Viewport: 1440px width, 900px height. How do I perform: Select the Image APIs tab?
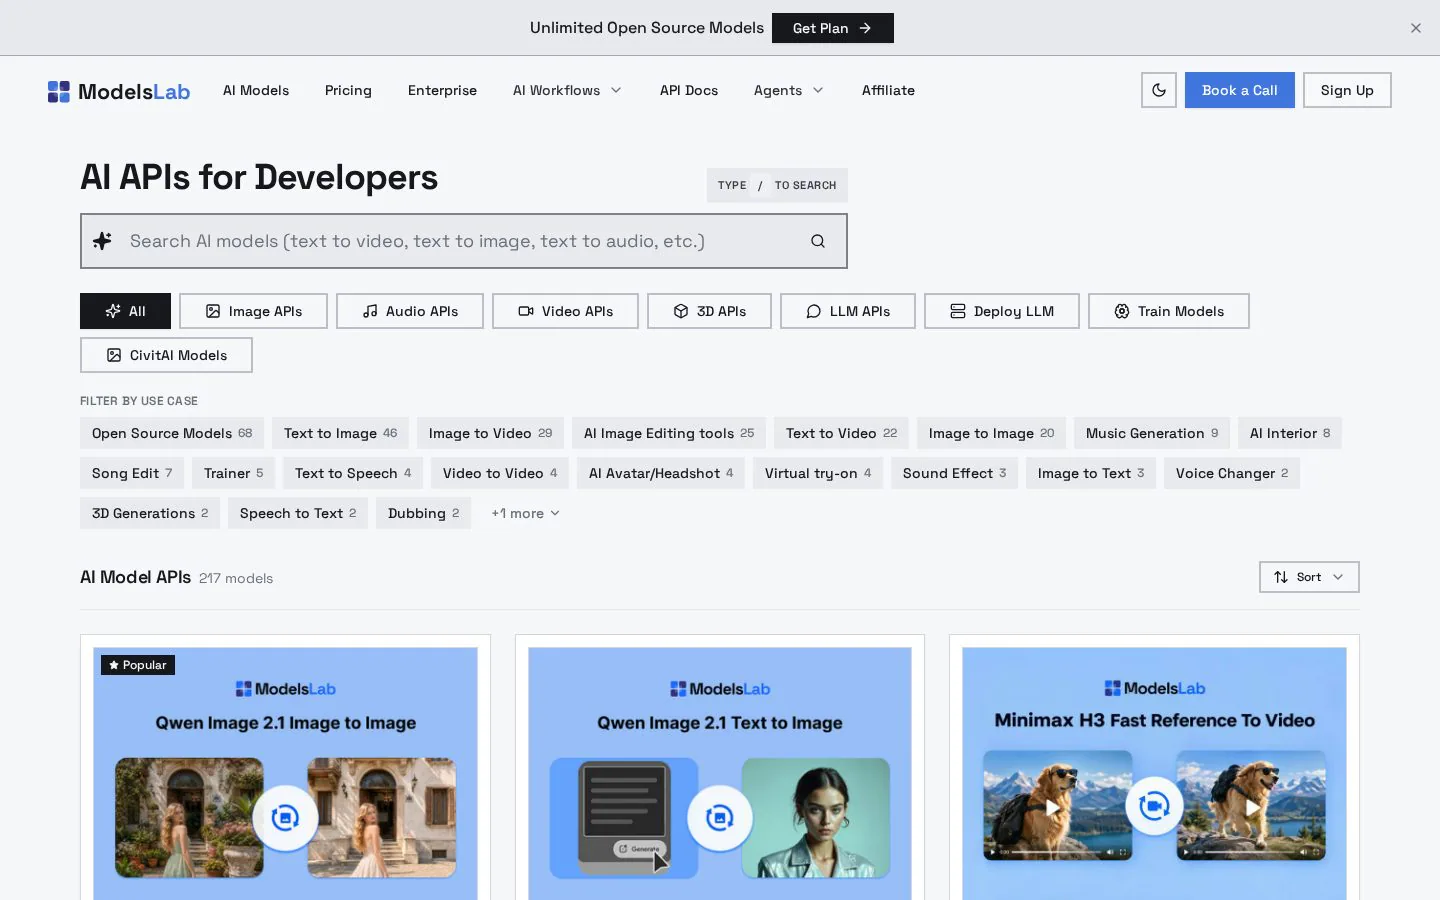point(254,311)
